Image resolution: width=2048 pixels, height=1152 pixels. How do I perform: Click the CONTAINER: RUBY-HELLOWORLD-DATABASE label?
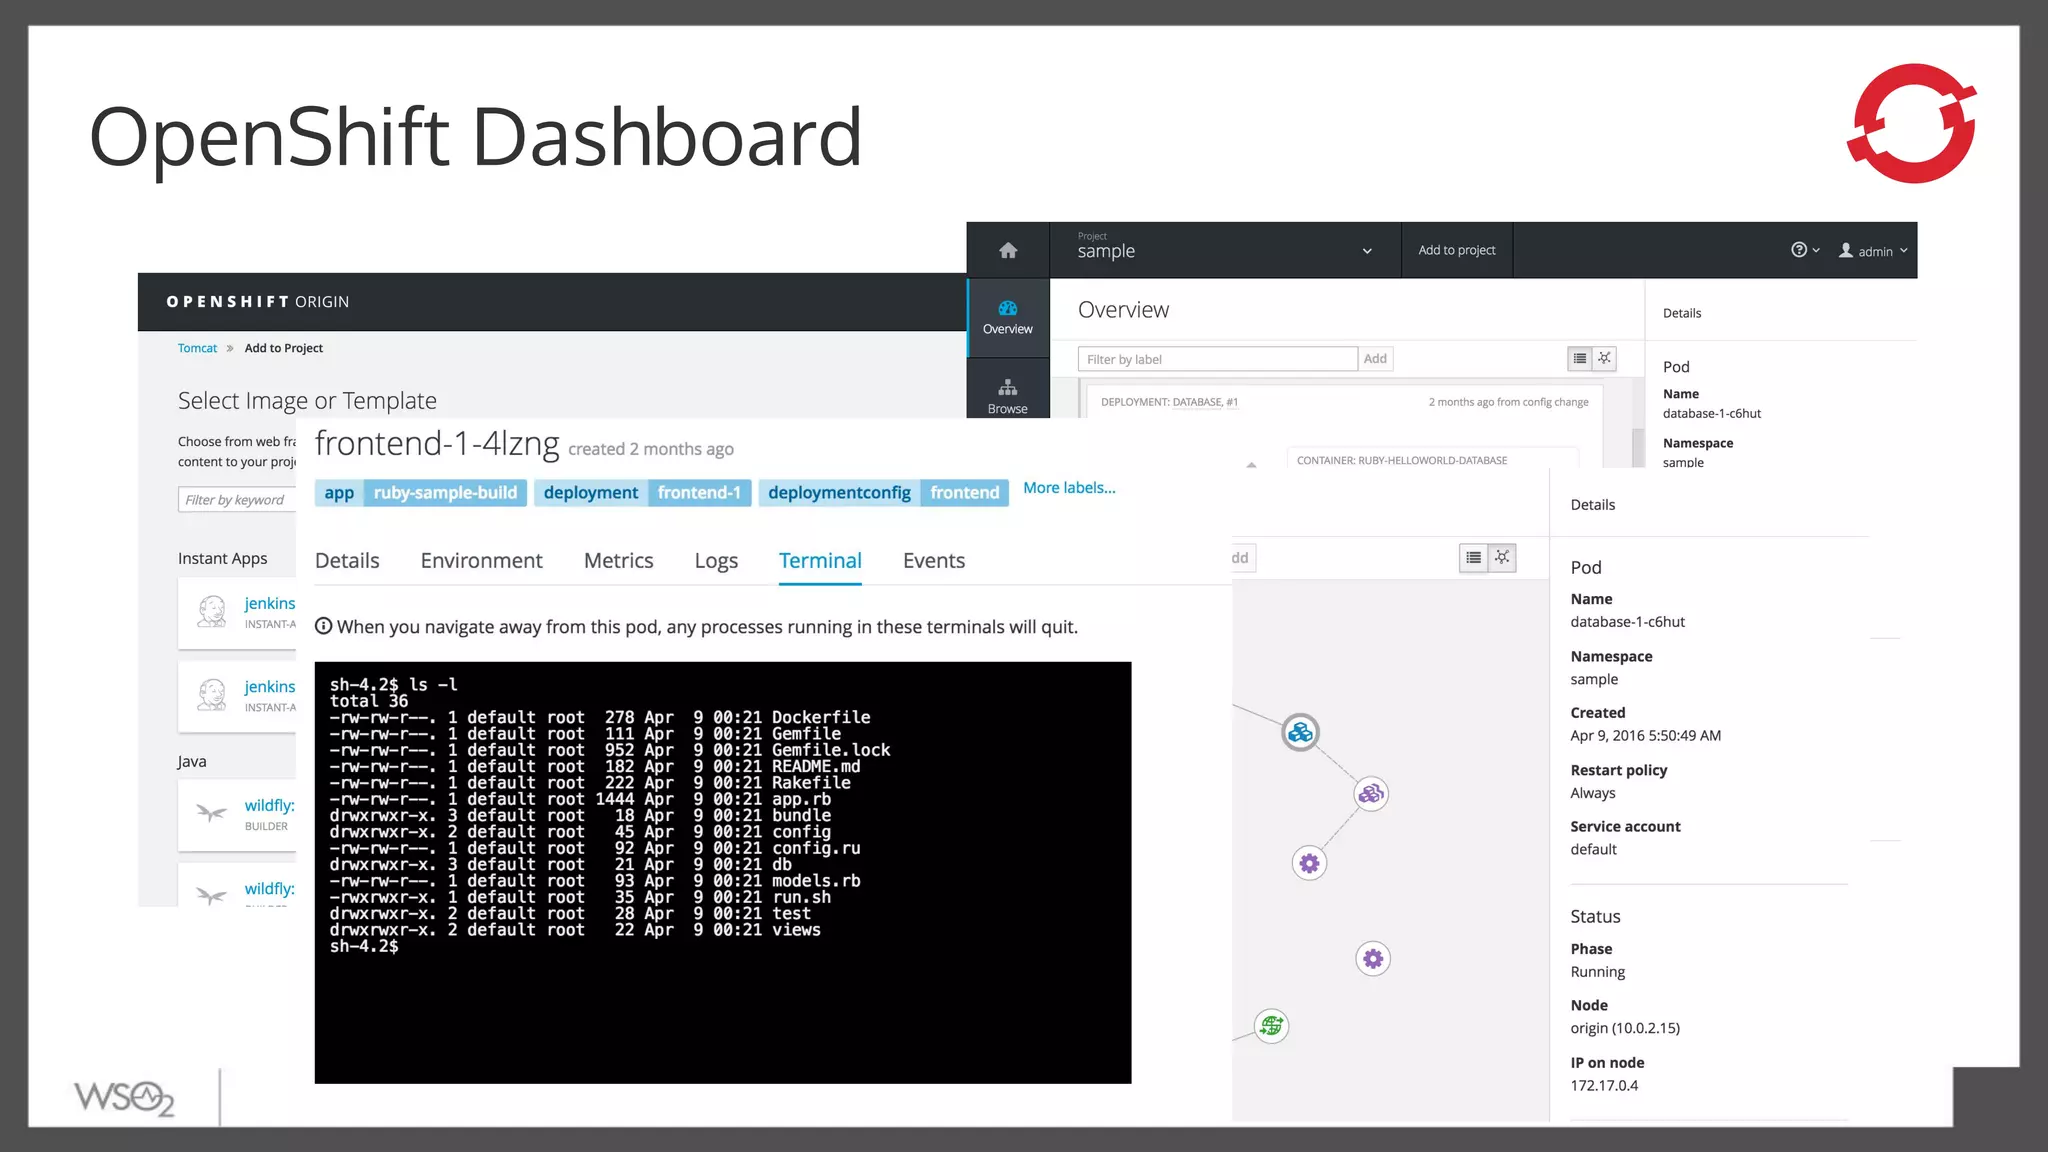tap(1402, 461)
